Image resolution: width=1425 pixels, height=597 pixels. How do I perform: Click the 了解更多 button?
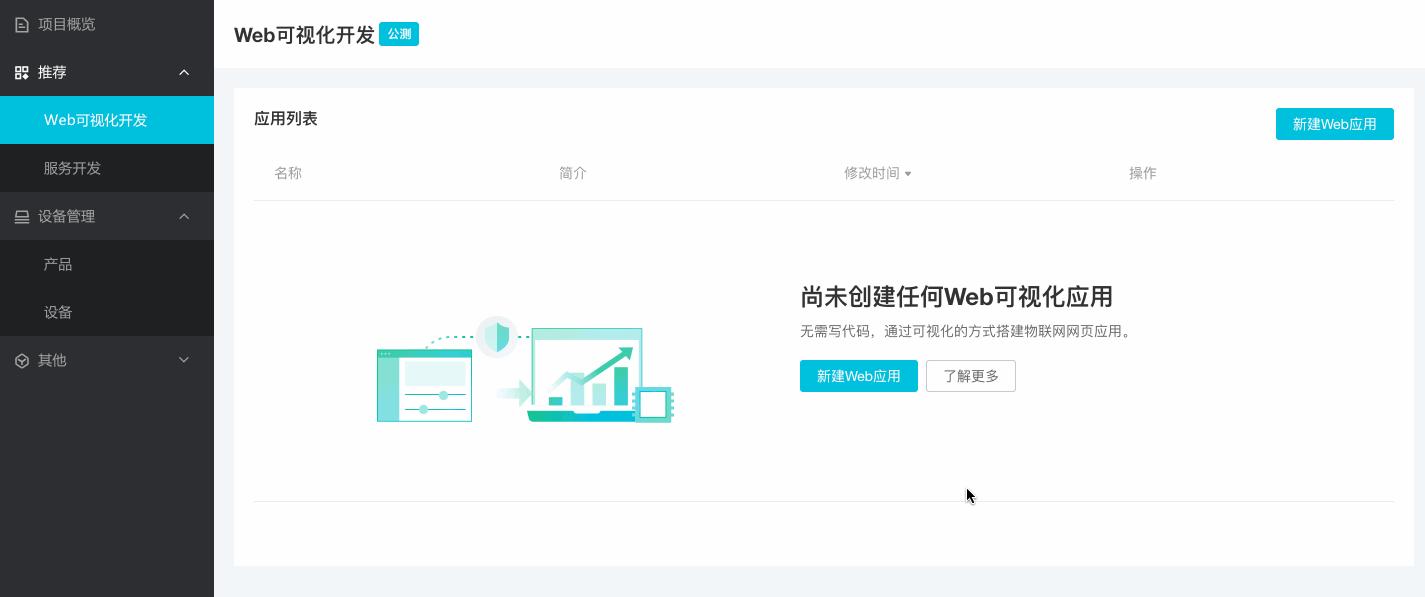[970, 376]
